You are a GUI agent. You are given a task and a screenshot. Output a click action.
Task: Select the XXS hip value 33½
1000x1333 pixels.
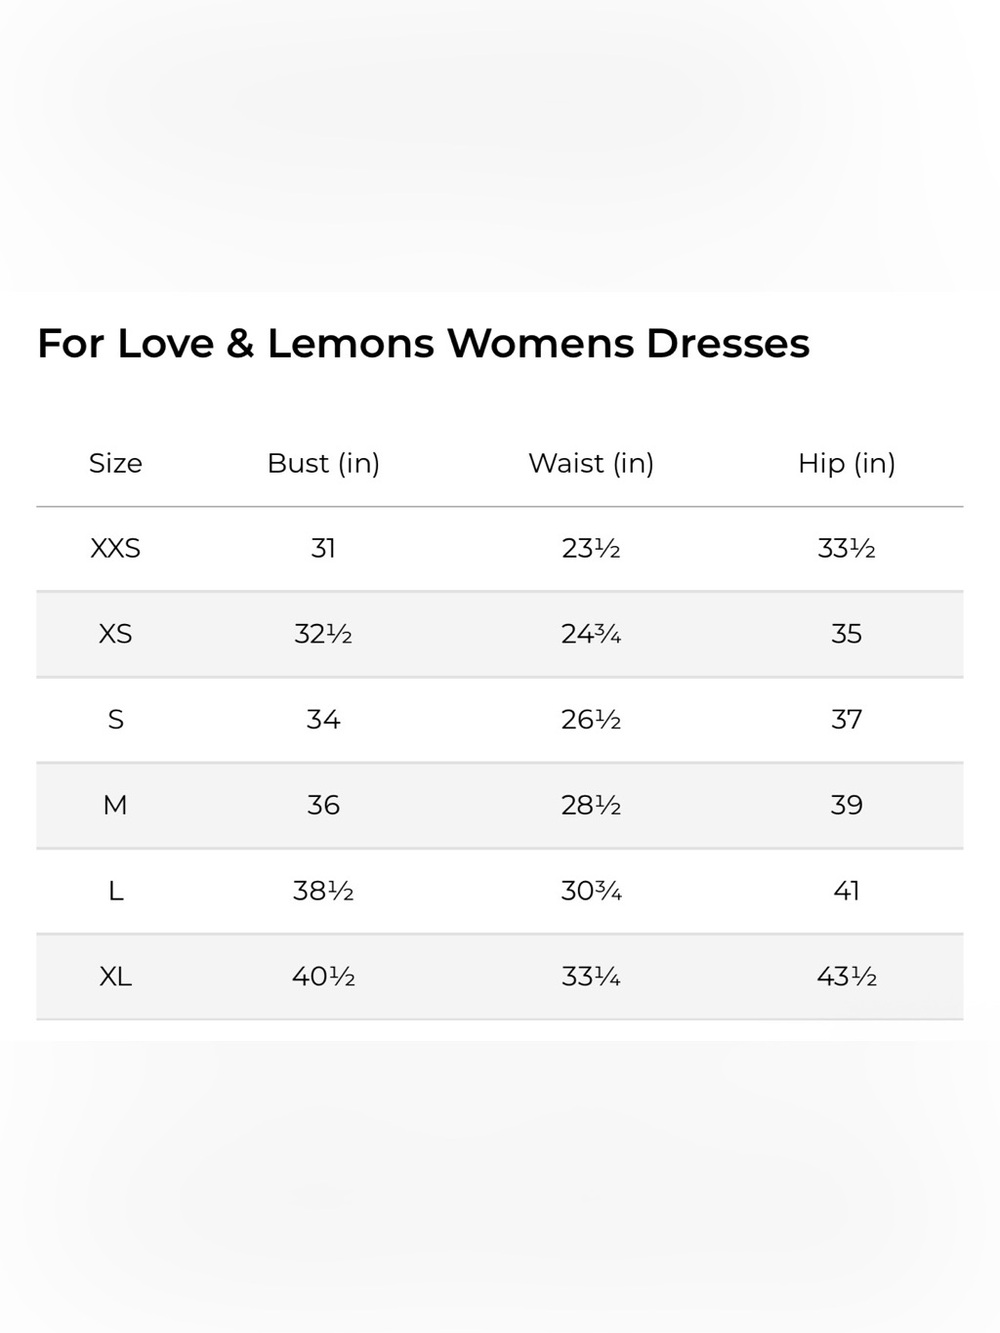[x=846, y=548]
